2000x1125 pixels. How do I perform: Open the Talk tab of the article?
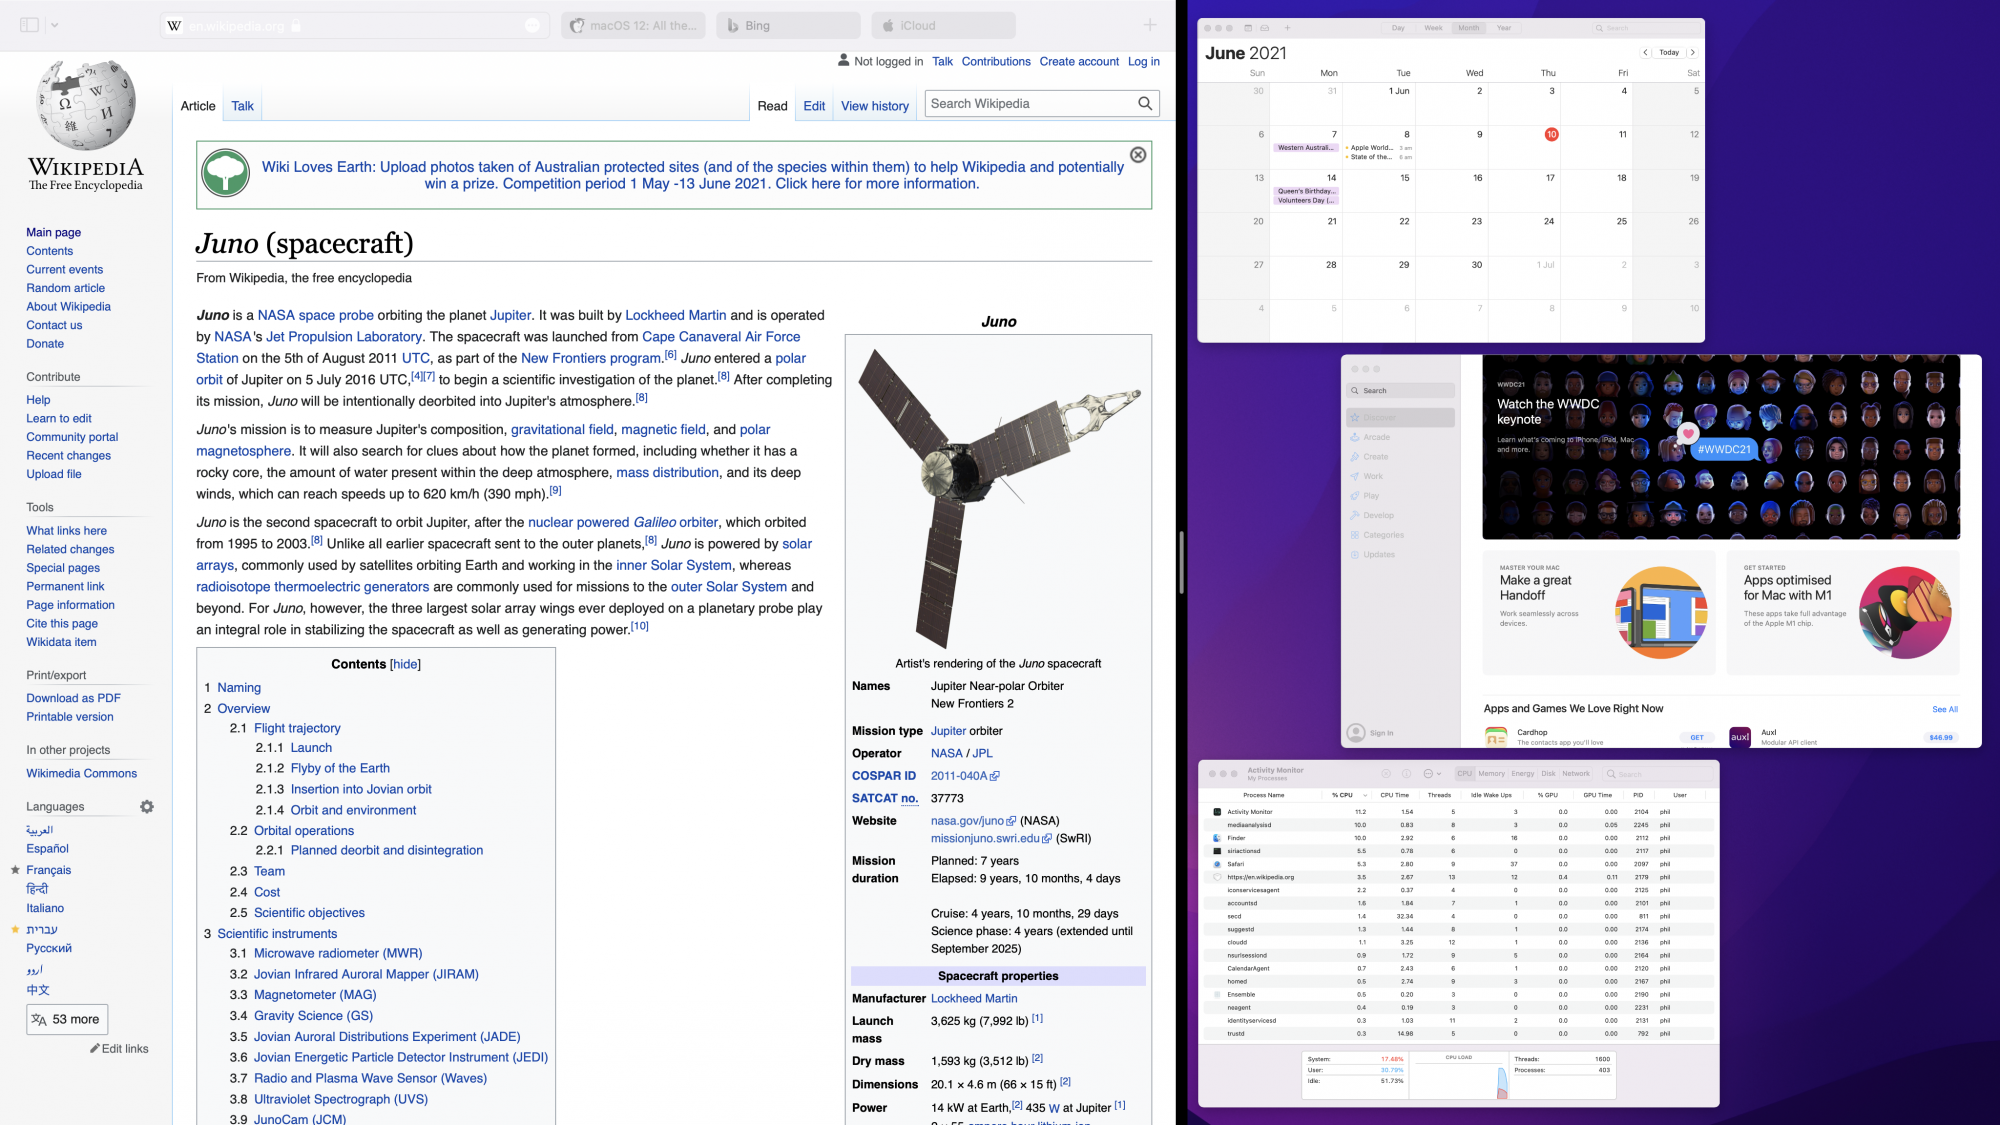click(x=242, y=106)
